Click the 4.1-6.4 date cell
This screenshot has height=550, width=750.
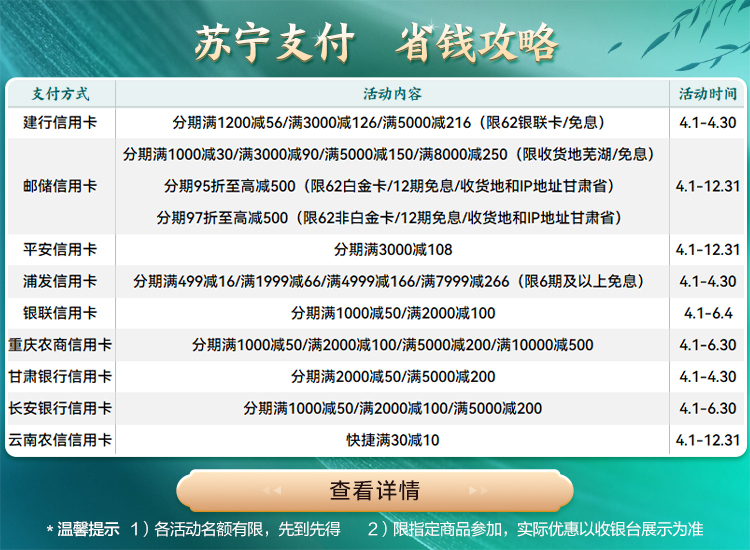pyautogui.click(x=708, y=313)
